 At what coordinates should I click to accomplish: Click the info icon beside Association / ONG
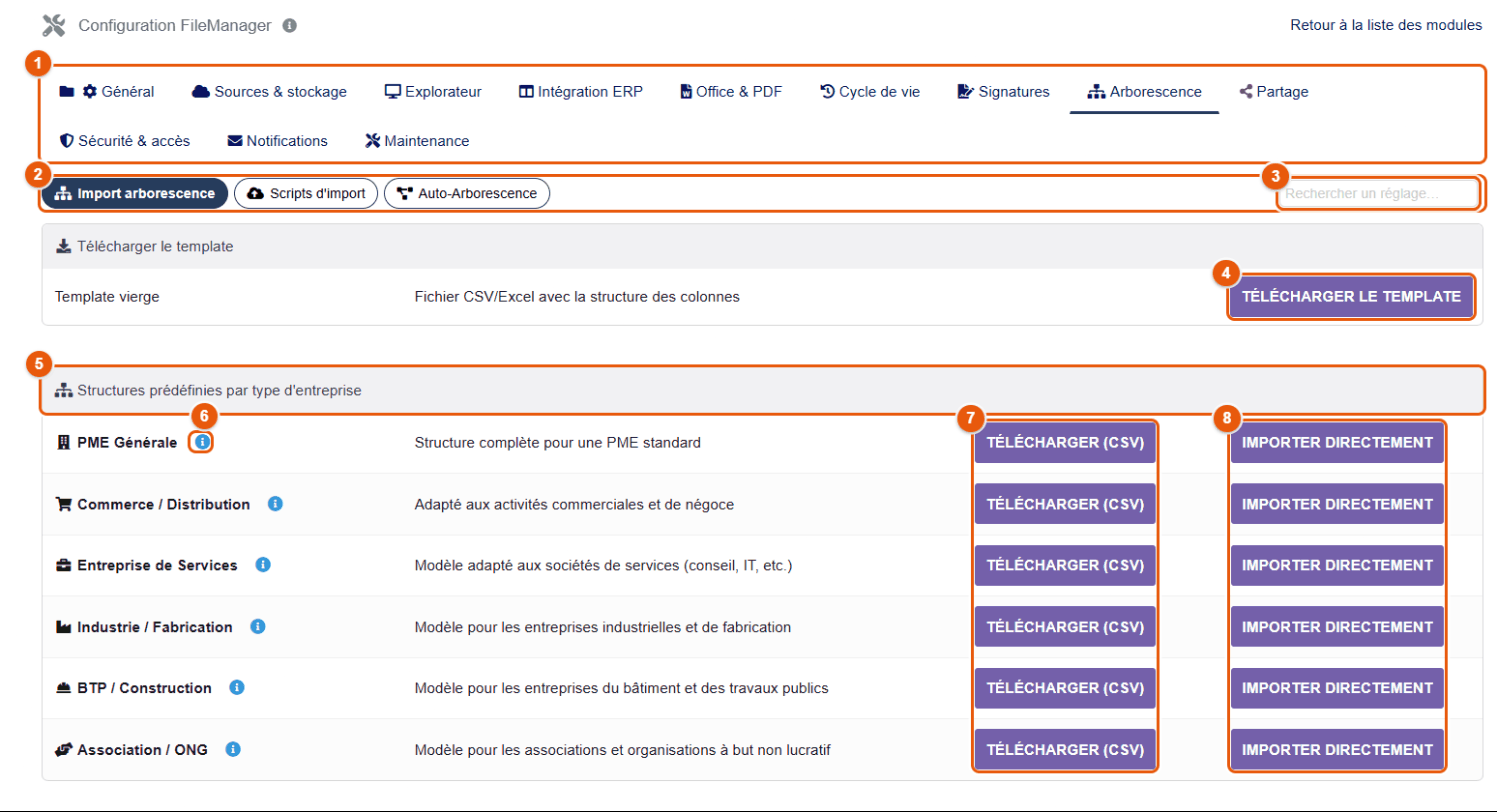[233, 749]
